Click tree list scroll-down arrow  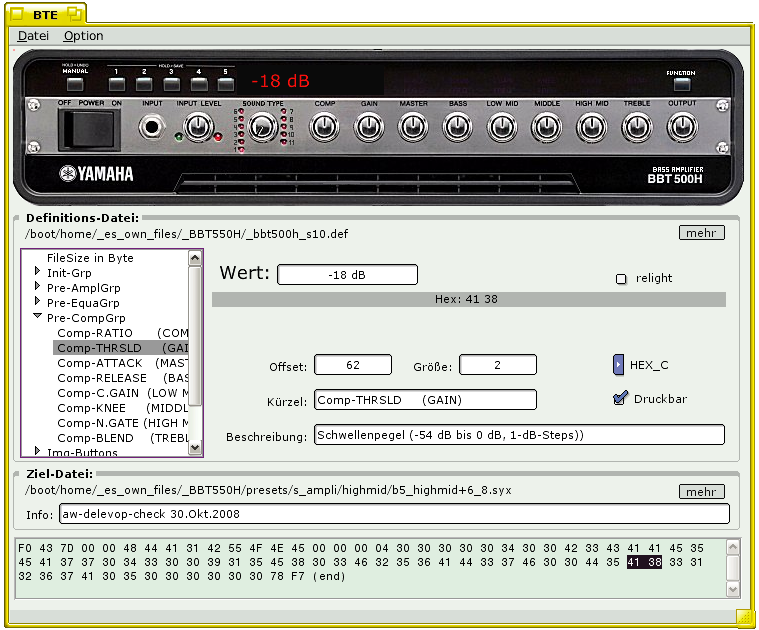(195, 448)
